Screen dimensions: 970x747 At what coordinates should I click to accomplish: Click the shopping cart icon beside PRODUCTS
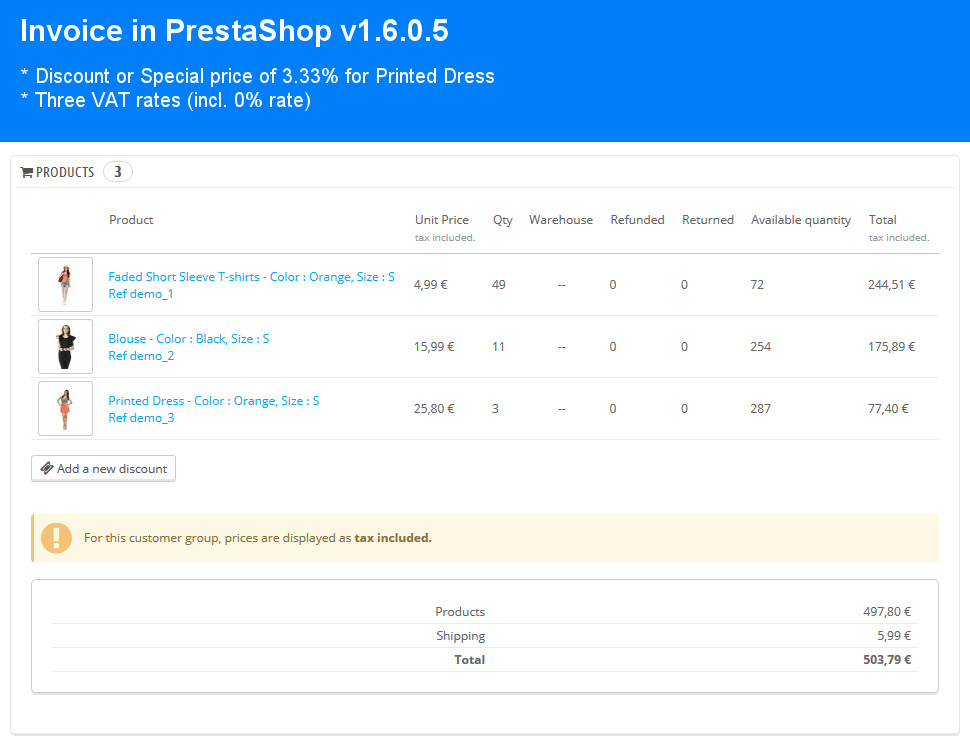click(x=27, y=173)
